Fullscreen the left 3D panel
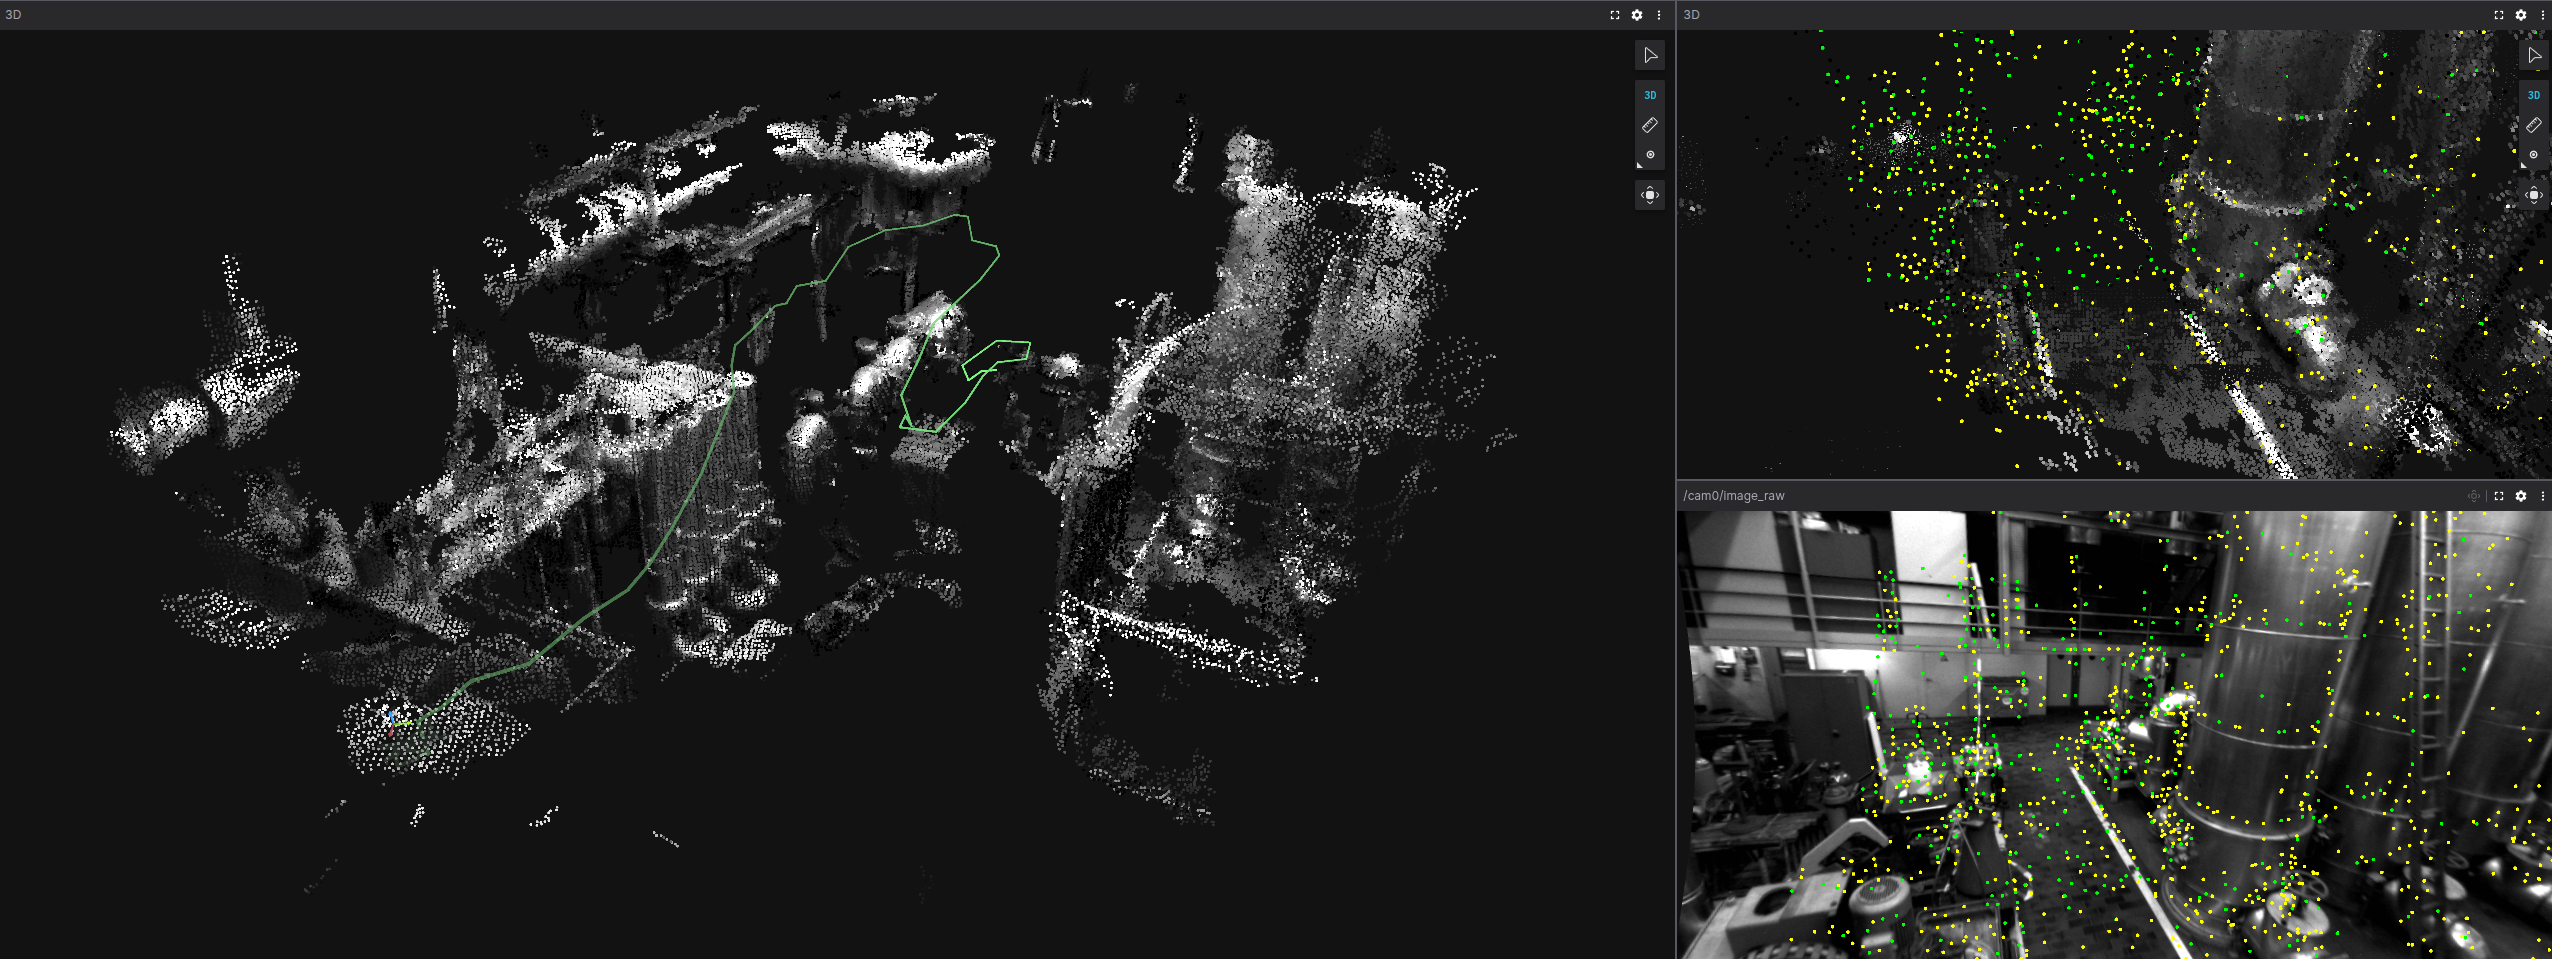 (1615, 15)
